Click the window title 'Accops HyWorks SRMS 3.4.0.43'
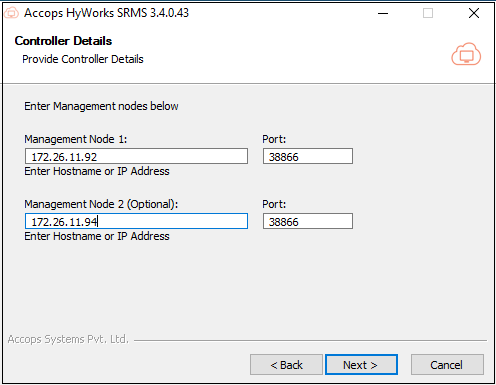 coord(106,13)
